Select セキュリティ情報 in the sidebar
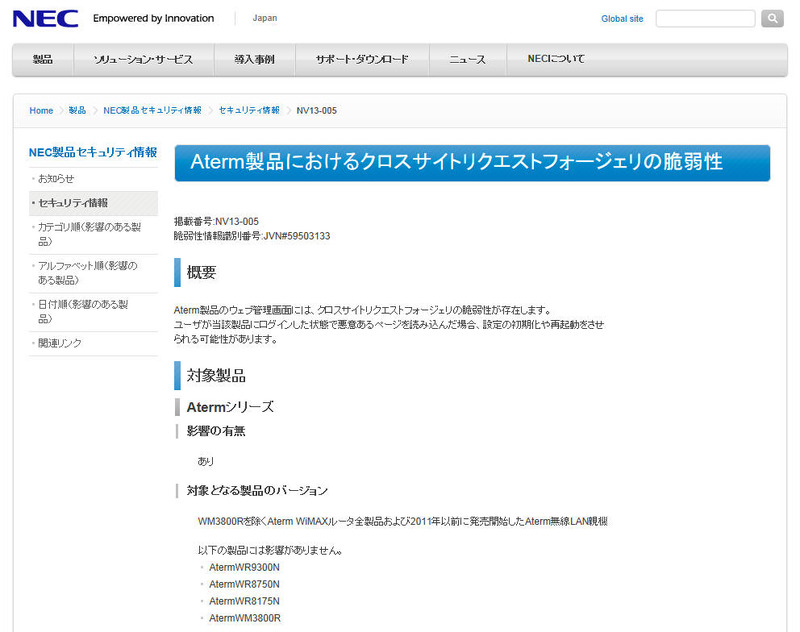Viewport: 800px width, 632px height. point(73,203)
